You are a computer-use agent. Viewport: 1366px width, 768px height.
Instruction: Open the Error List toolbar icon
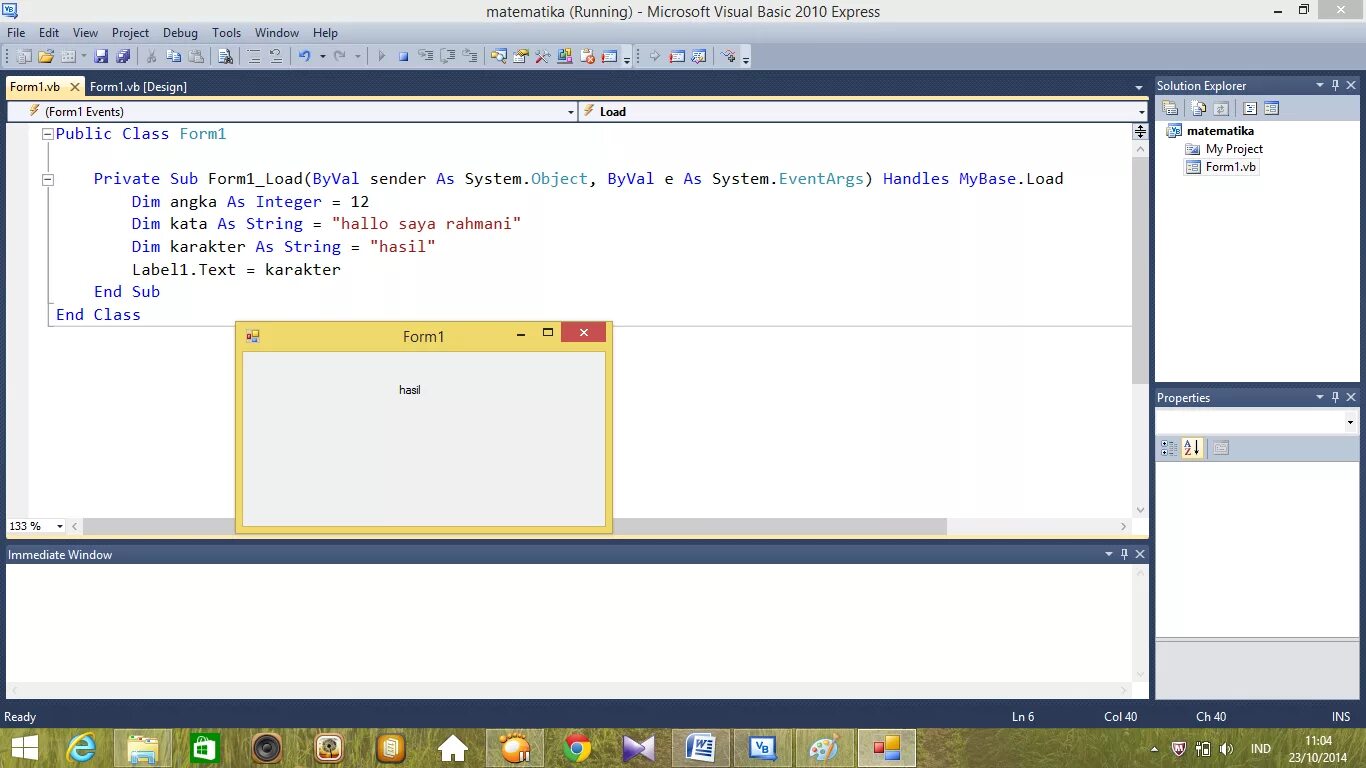click(587, 56)
